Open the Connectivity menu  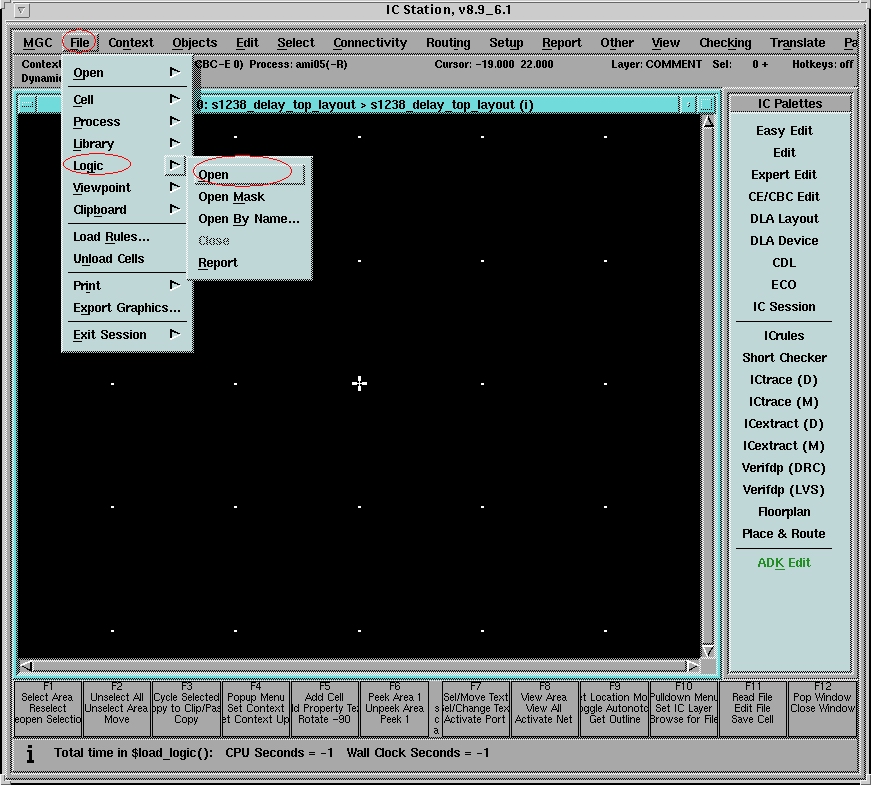click(x=370, y=43)
